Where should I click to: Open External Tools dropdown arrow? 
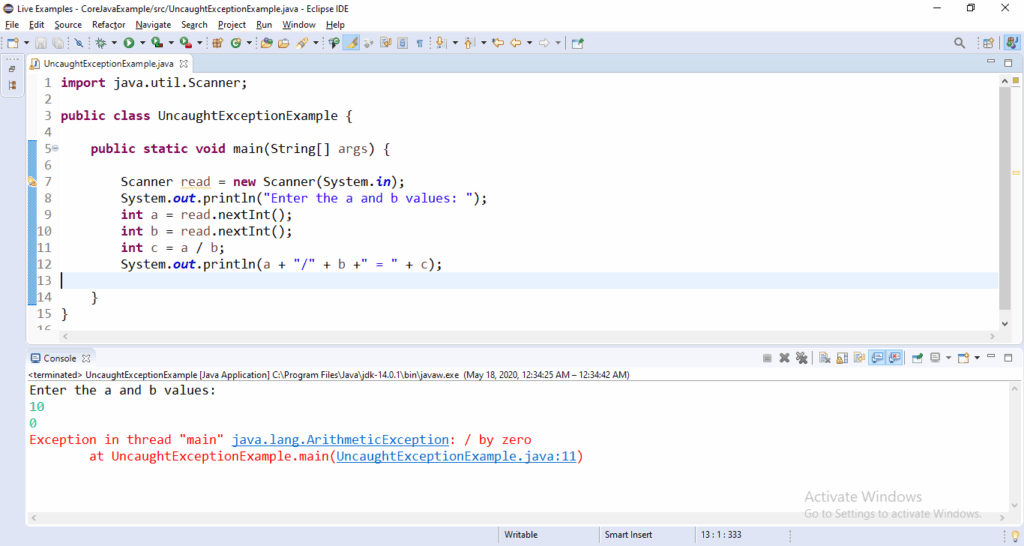[x=200, y=43]
